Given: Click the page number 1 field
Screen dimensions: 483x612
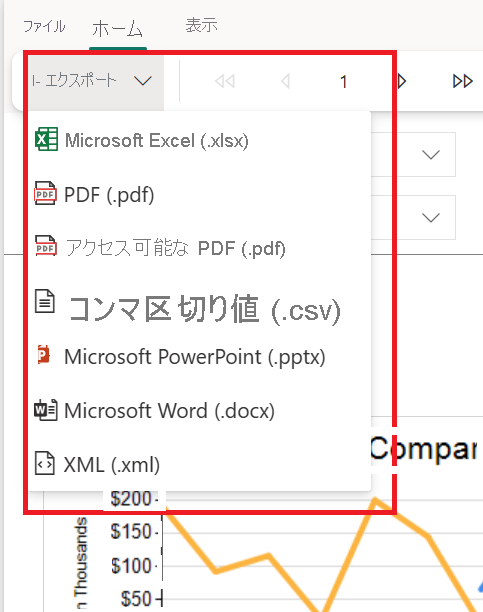Looking at the screenshot, I should (343, 82).
